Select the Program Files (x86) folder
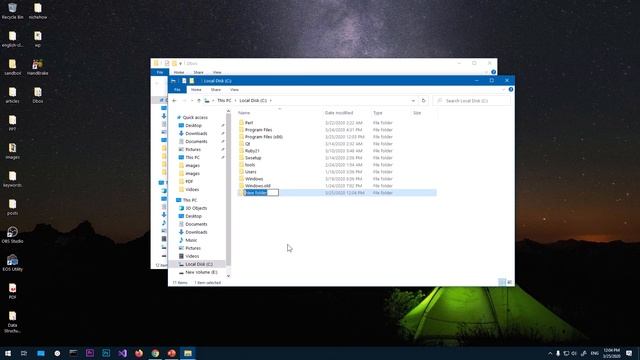 point(264,137)
